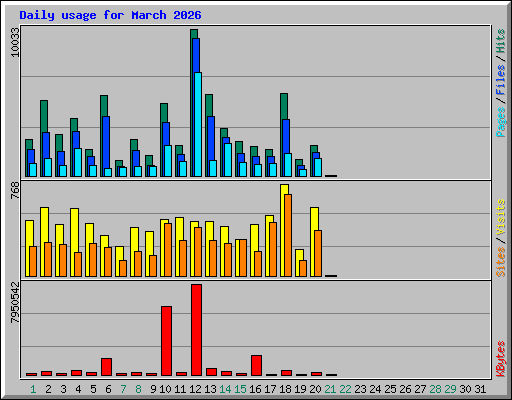Click day 6 on the x-axis
The height and width of the screenshot is (400, 512).
pos(108,389)
